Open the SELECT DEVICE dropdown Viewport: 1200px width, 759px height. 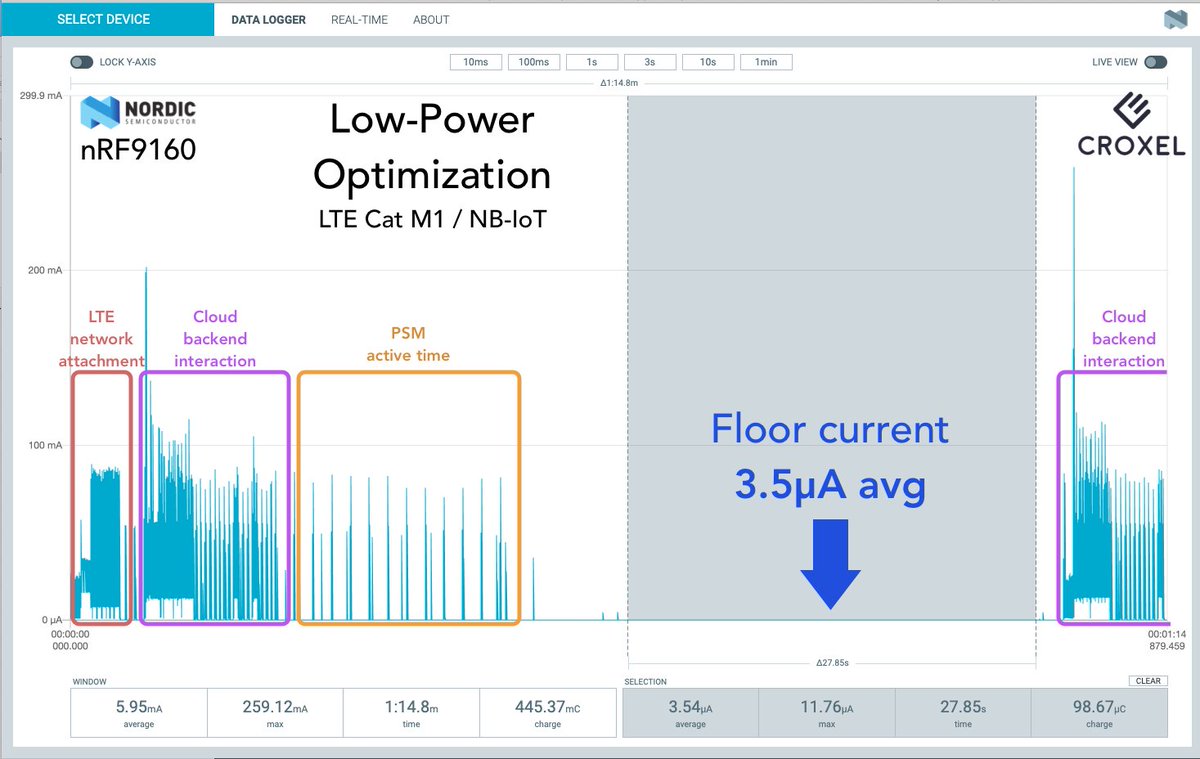pyautogui.click(x=107, y=19)
